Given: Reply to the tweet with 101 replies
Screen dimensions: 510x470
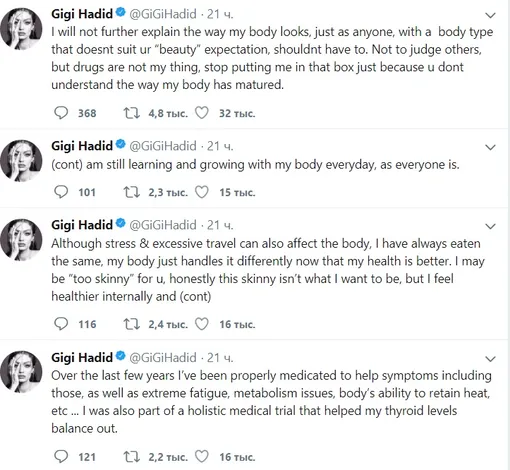Looking at the screenshot, I should point(61,192).
